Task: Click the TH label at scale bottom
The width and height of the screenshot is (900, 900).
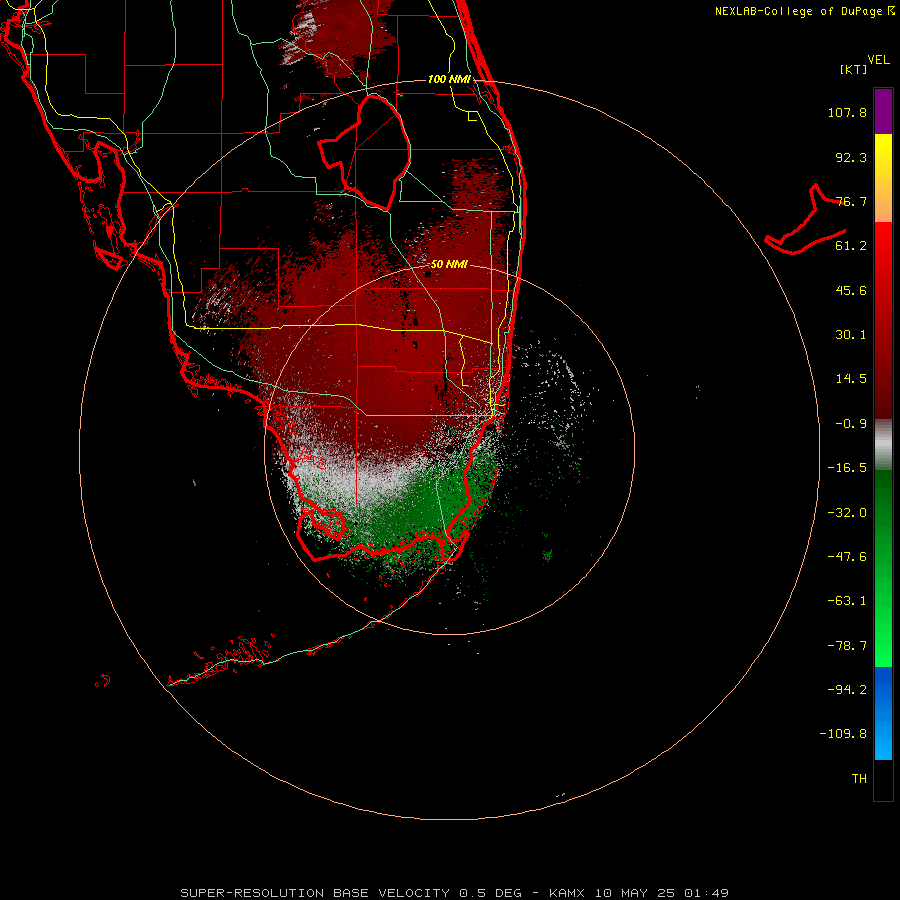Action: pyautogui.click(x=859, y=779)
